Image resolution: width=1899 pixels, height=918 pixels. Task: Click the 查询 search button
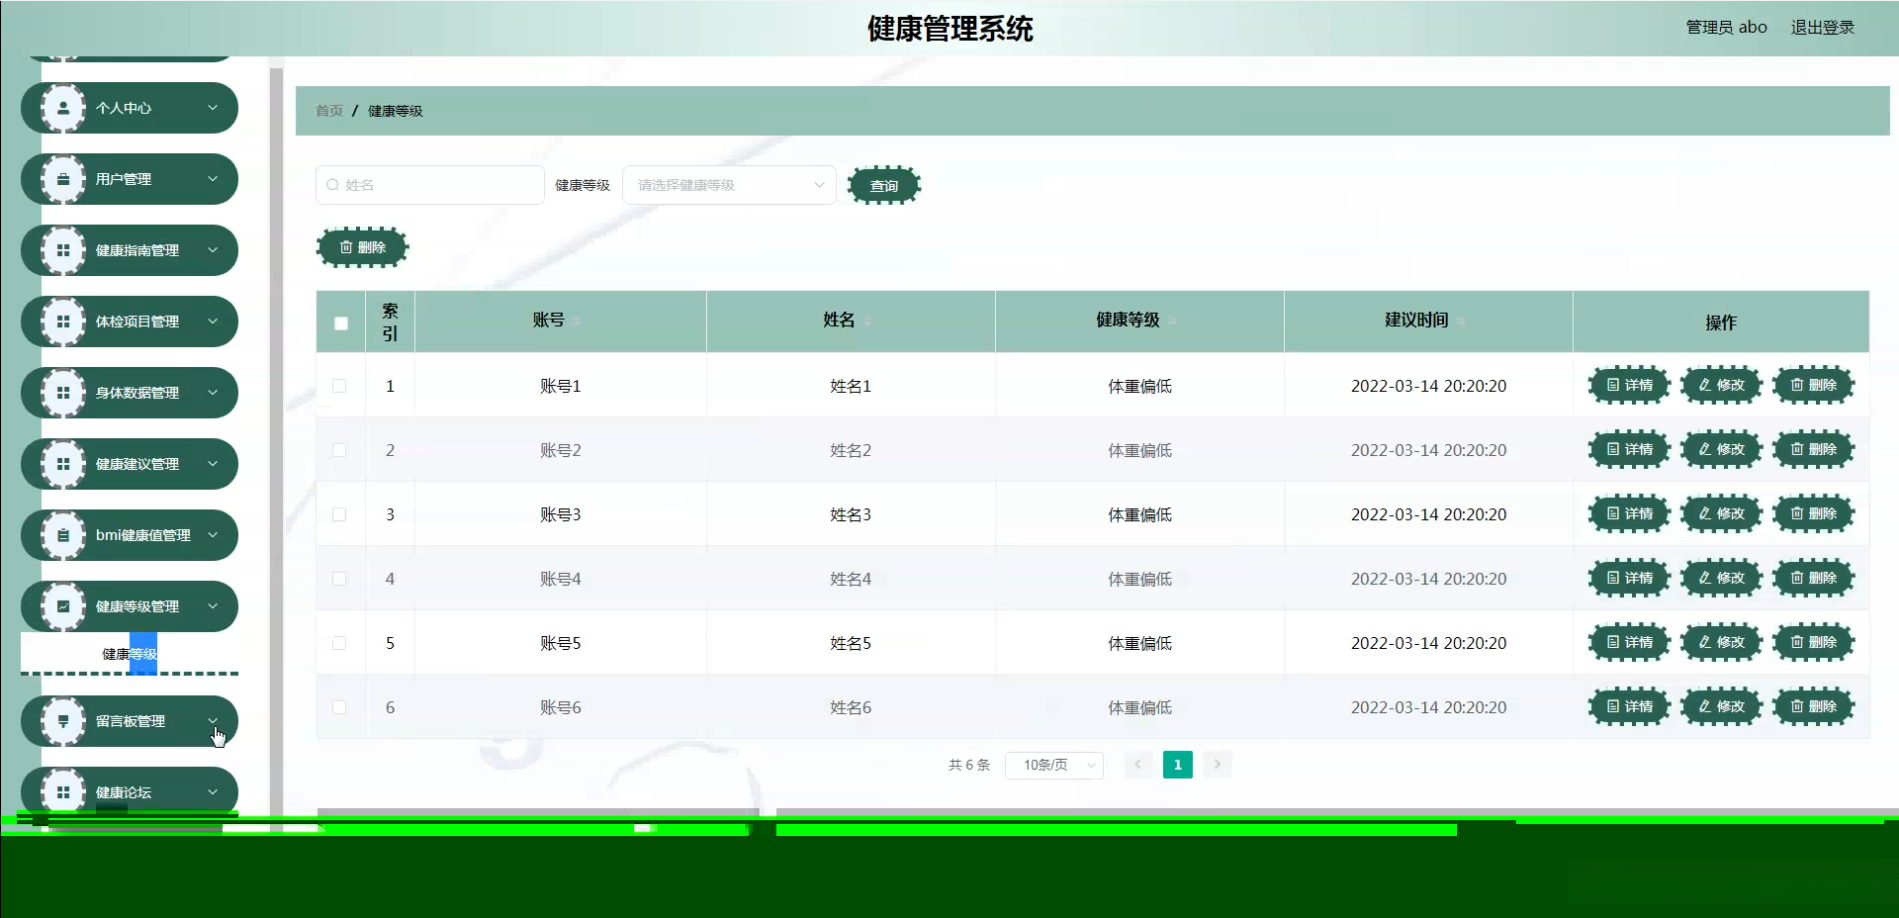[x=884, y=185]
